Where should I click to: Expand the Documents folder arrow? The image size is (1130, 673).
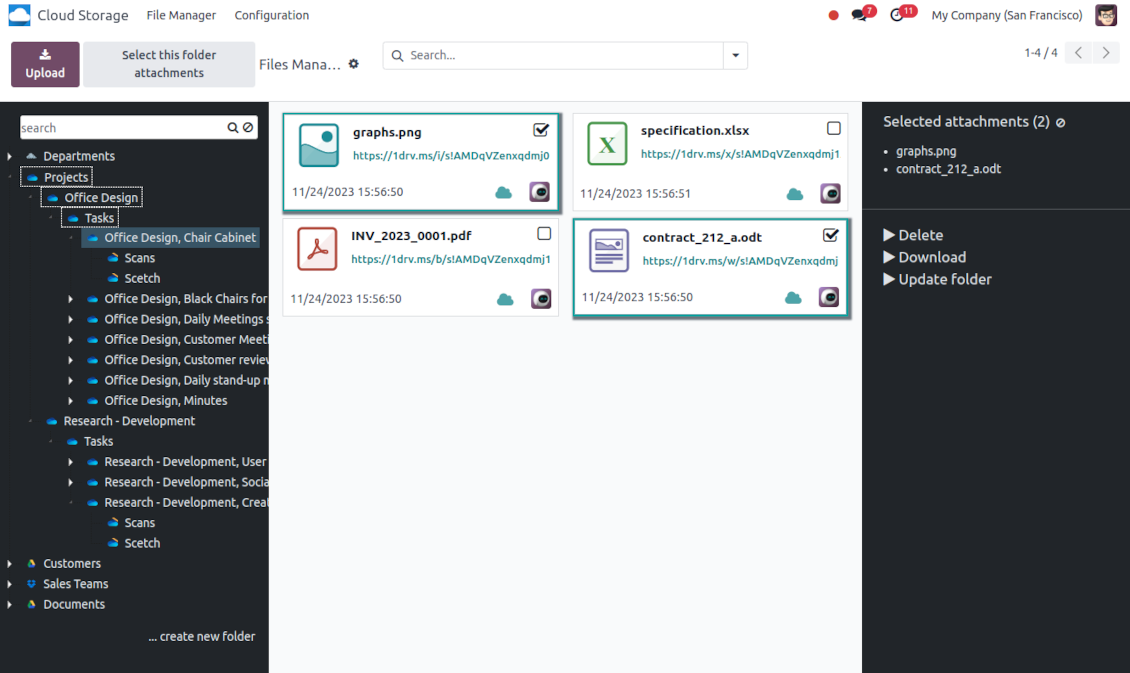9,605
